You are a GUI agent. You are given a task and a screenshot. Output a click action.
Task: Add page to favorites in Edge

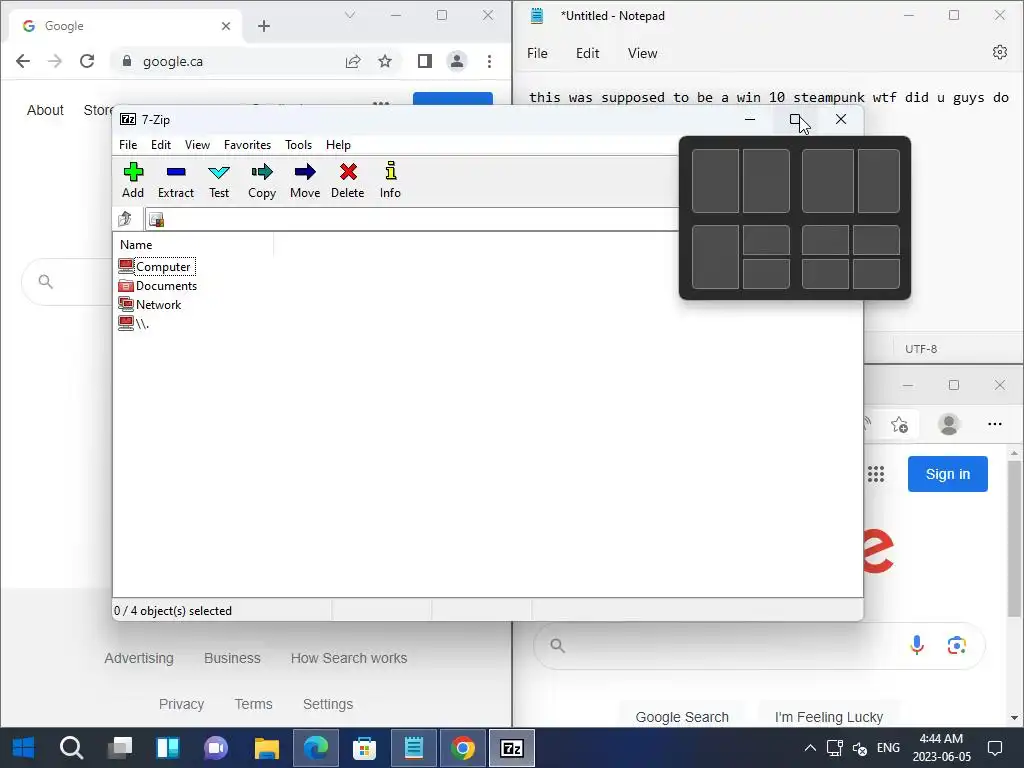(900, 424)
